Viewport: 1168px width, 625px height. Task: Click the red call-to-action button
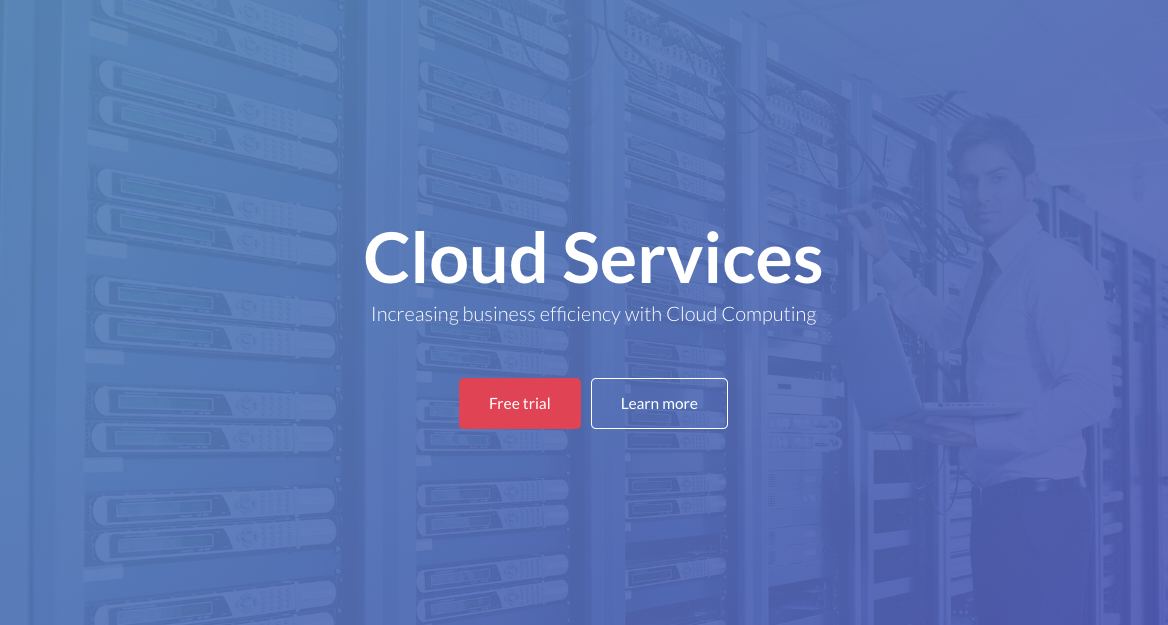pyautogui.click(x=520, y=403)
